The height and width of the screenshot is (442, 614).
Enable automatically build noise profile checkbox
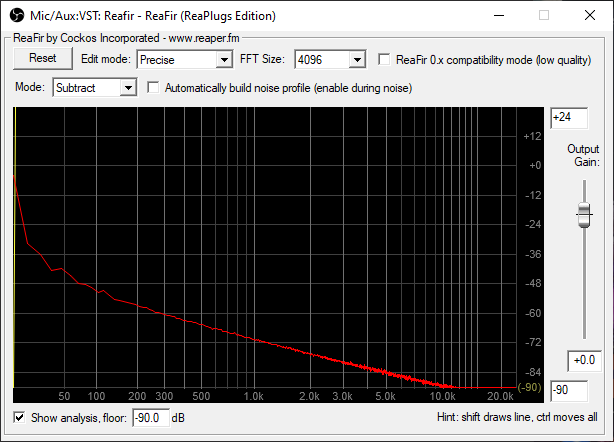pyautogui.click(x=153, y=87)
